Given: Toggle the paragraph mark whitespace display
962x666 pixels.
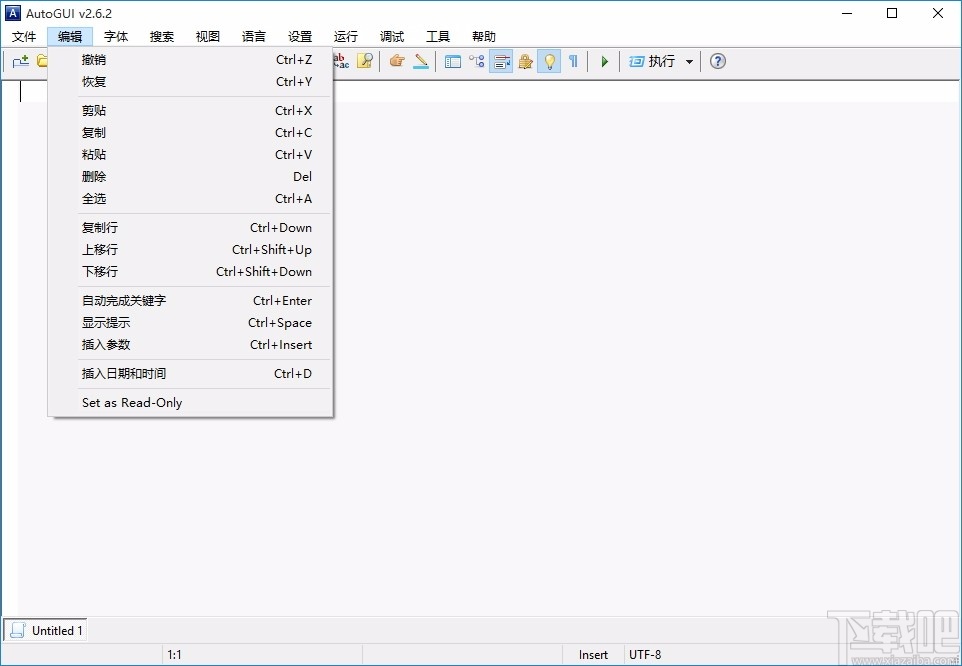Looking at the screenshot, I should pos(572,61).
